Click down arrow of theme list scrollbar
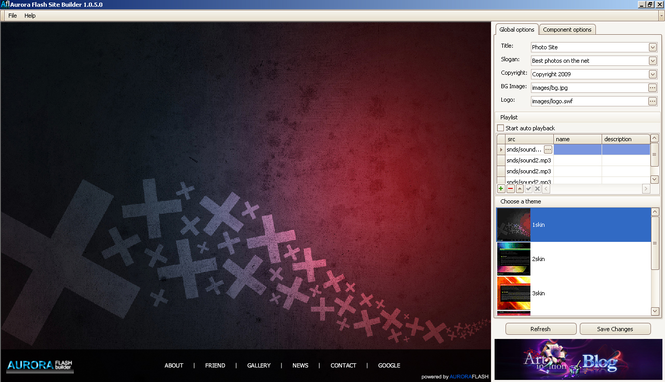This screenshot has width=665, height=382. [655, 311]
